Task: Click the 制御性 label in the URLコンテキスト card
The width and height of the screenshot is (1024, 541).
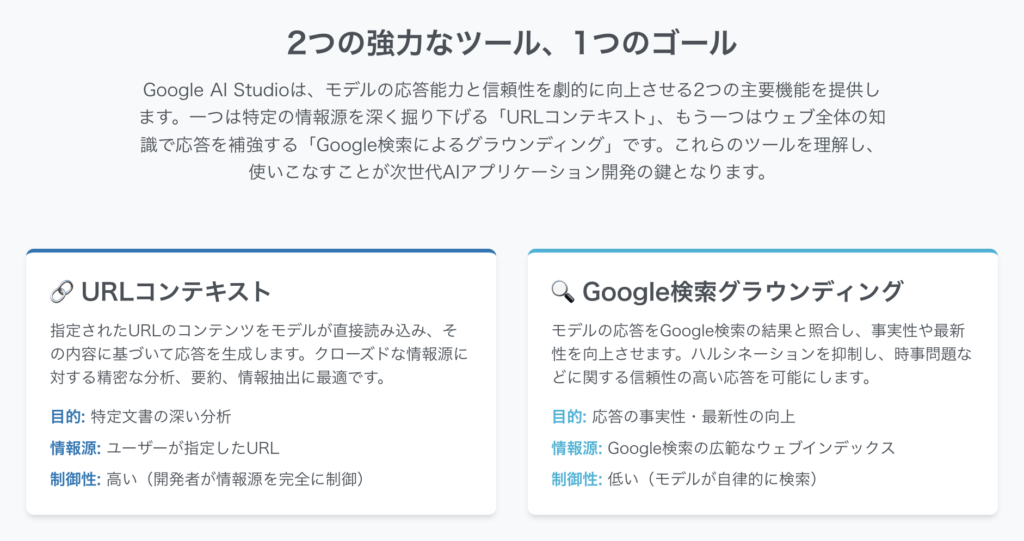Action: [75, 479]
